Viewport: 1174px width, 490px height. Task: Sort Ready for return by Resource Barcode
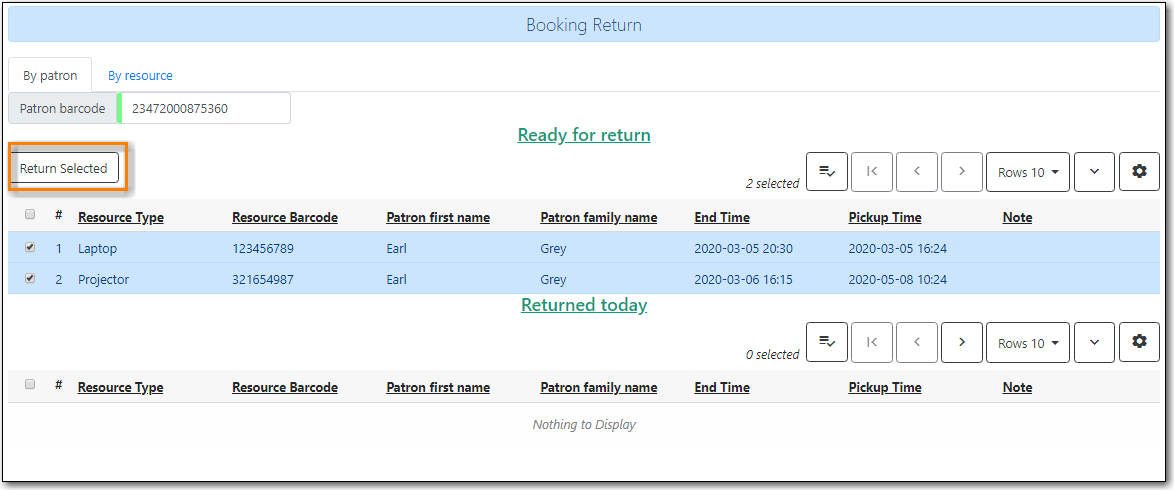pos(285,218)
